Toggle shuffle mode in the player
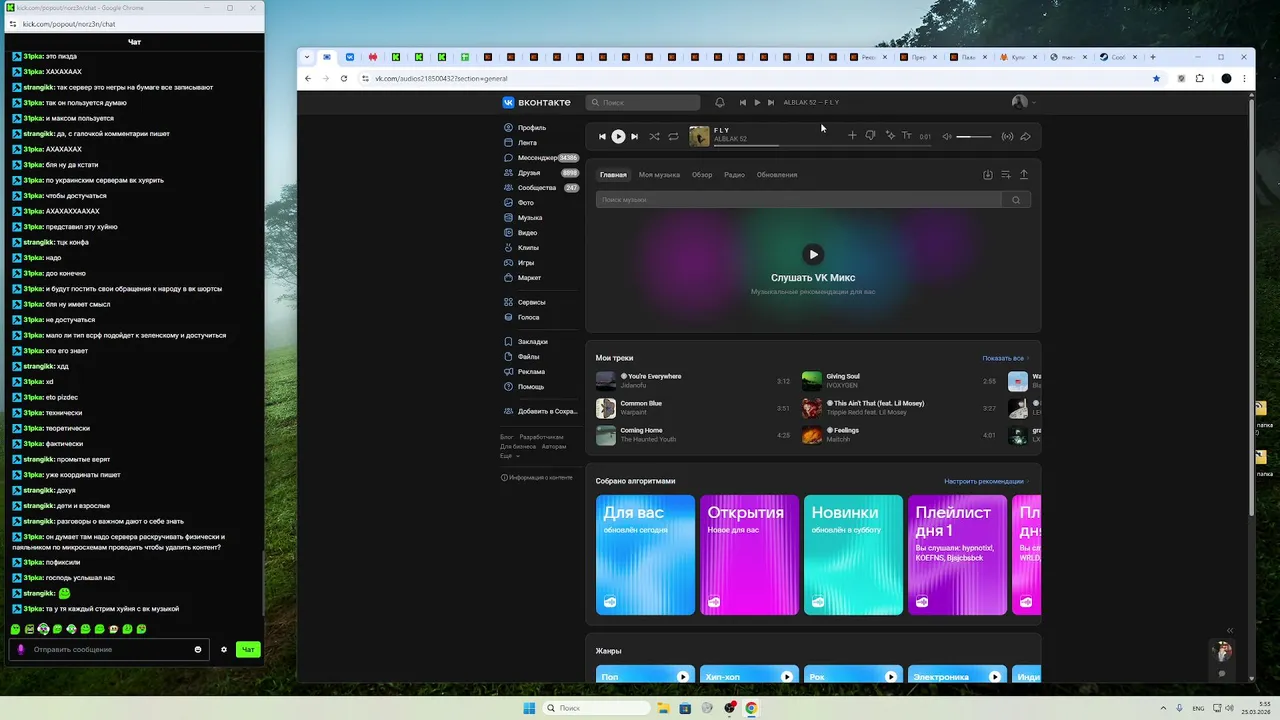Screen dimensions: 1280x720 click(x=654, y=136)
